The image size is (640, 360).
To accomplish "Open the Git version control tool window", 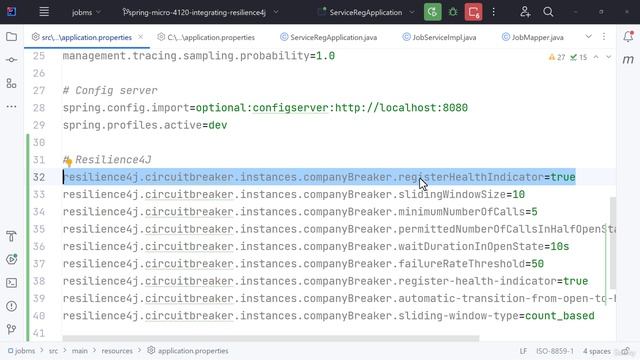I will (11, 329).
